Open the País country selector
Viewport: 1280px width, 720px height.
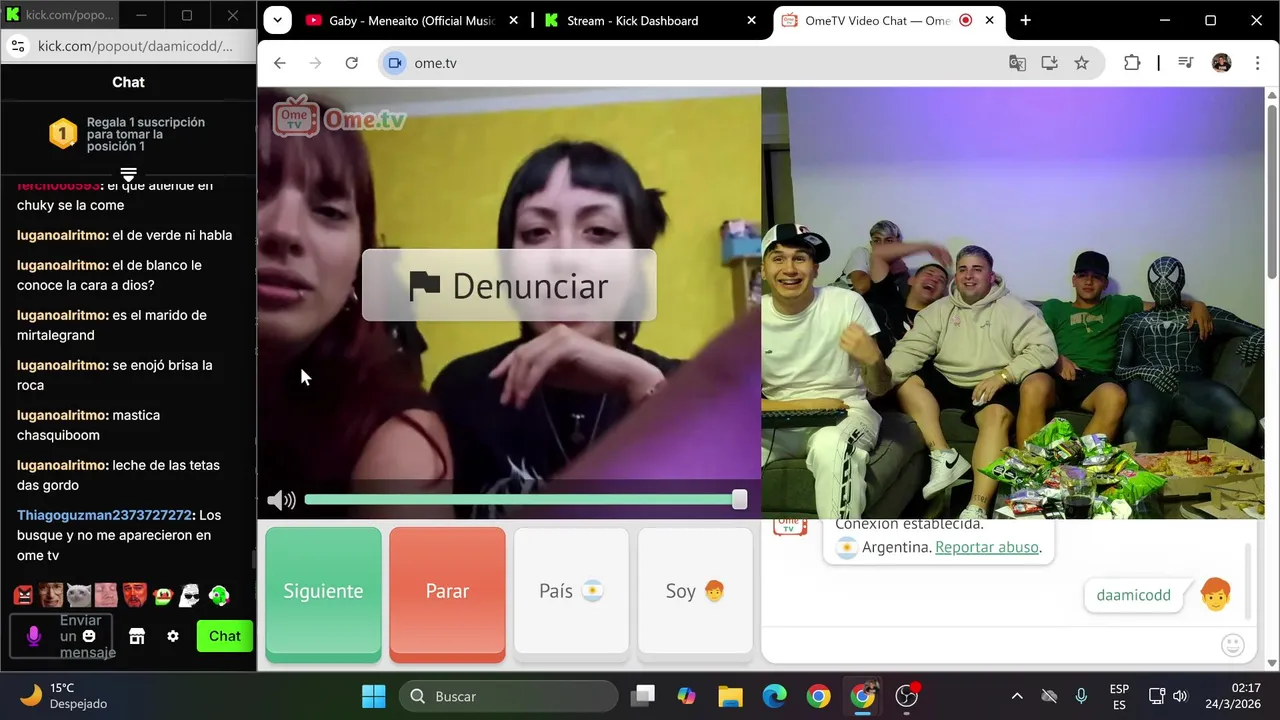571,592
